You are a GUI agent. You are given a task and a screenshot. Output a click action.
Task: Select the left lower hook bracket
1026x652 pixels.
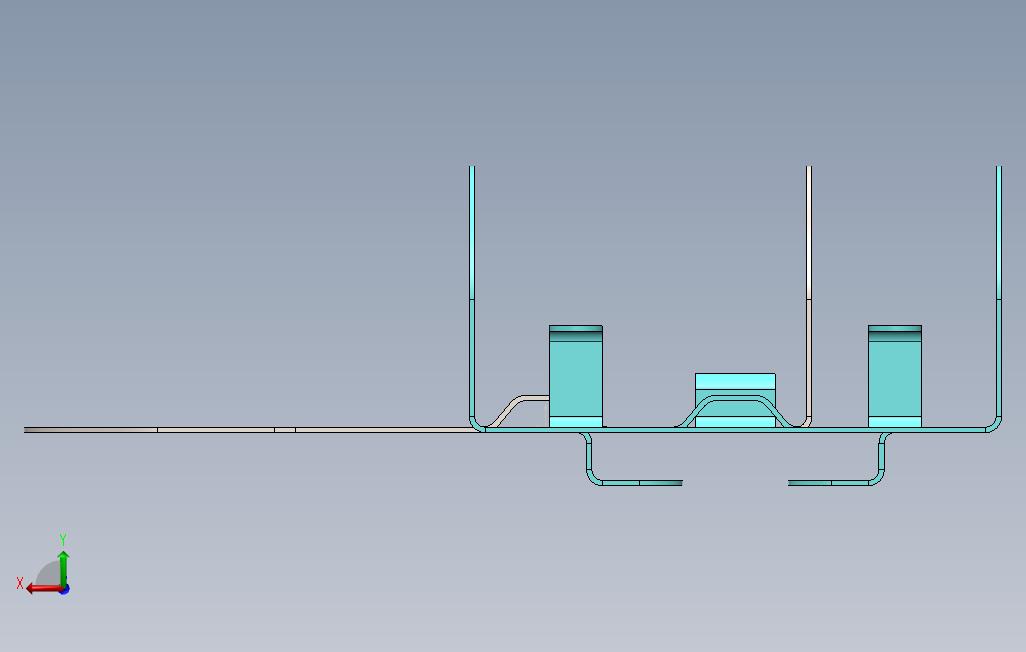coord(591,460)
